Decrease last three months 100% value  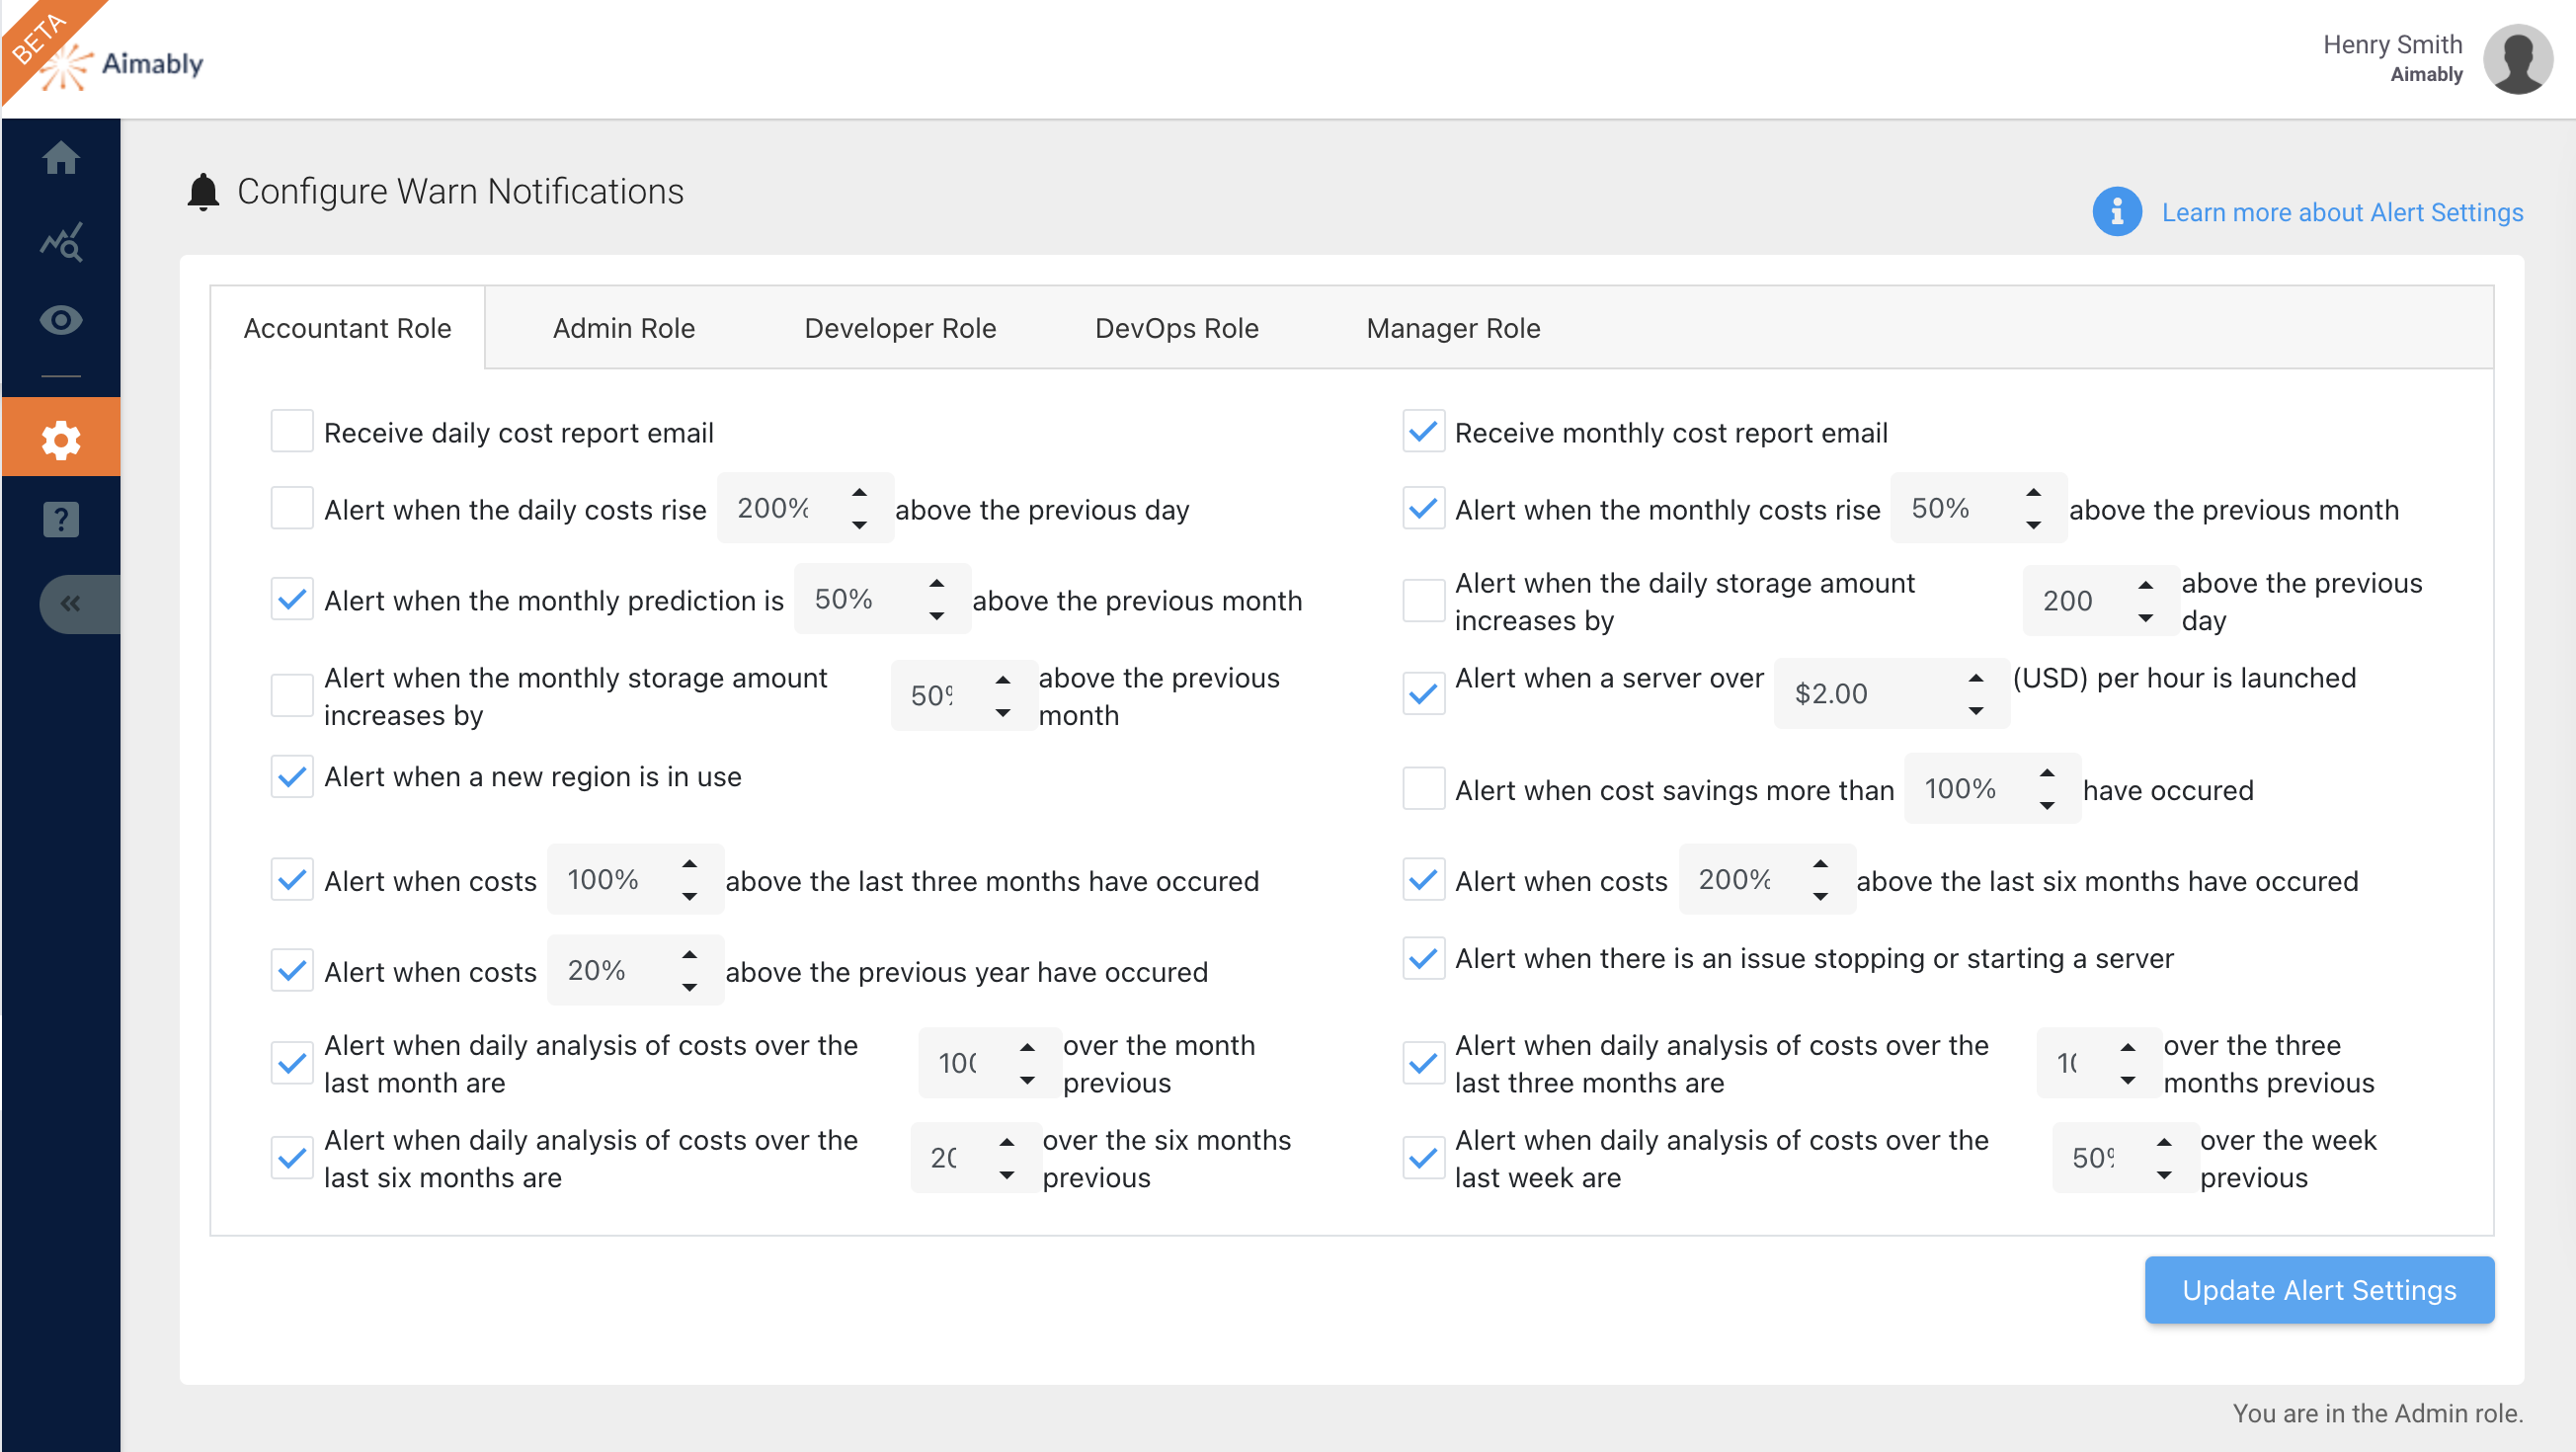click(689, 896)
